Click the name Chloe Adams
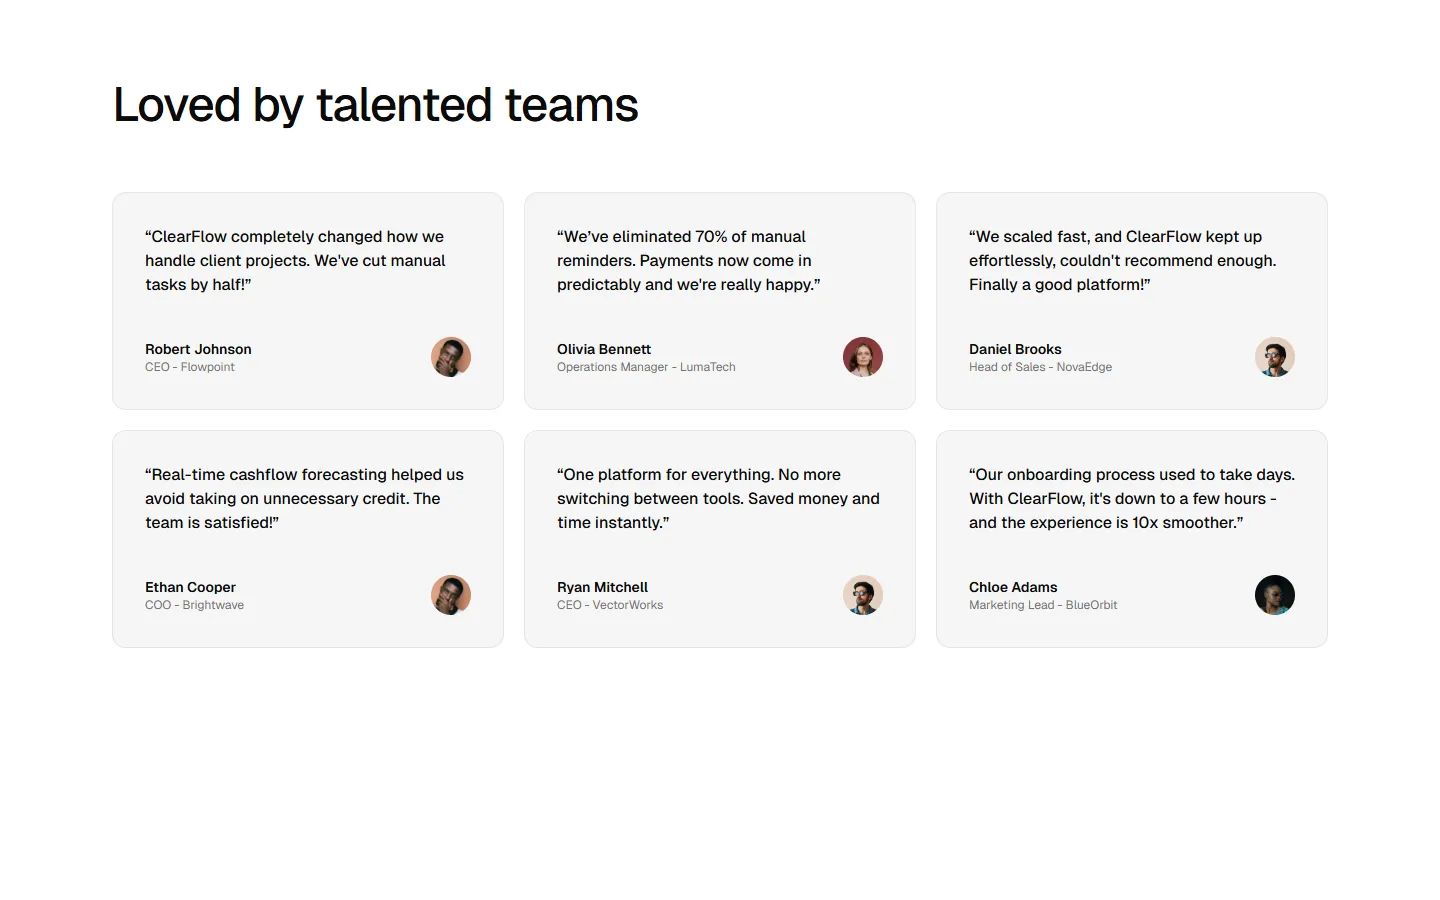 point(1013,587)
